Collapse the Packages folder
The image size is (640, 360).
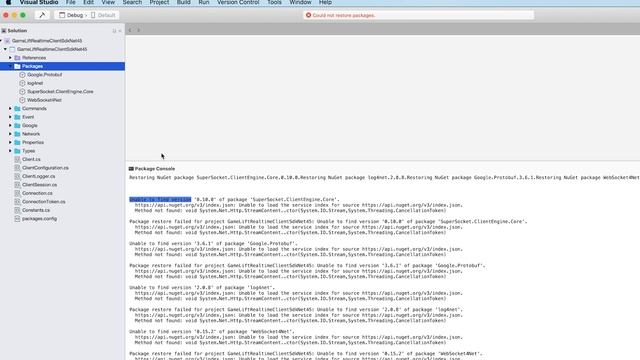point(10,66)
